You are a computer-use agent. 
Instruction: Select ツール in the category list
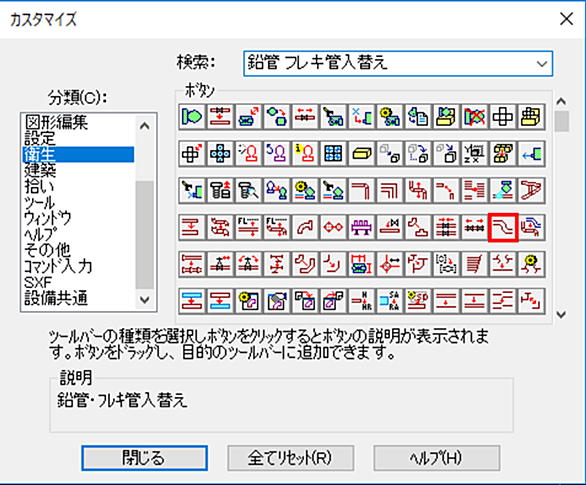(39, 202)
